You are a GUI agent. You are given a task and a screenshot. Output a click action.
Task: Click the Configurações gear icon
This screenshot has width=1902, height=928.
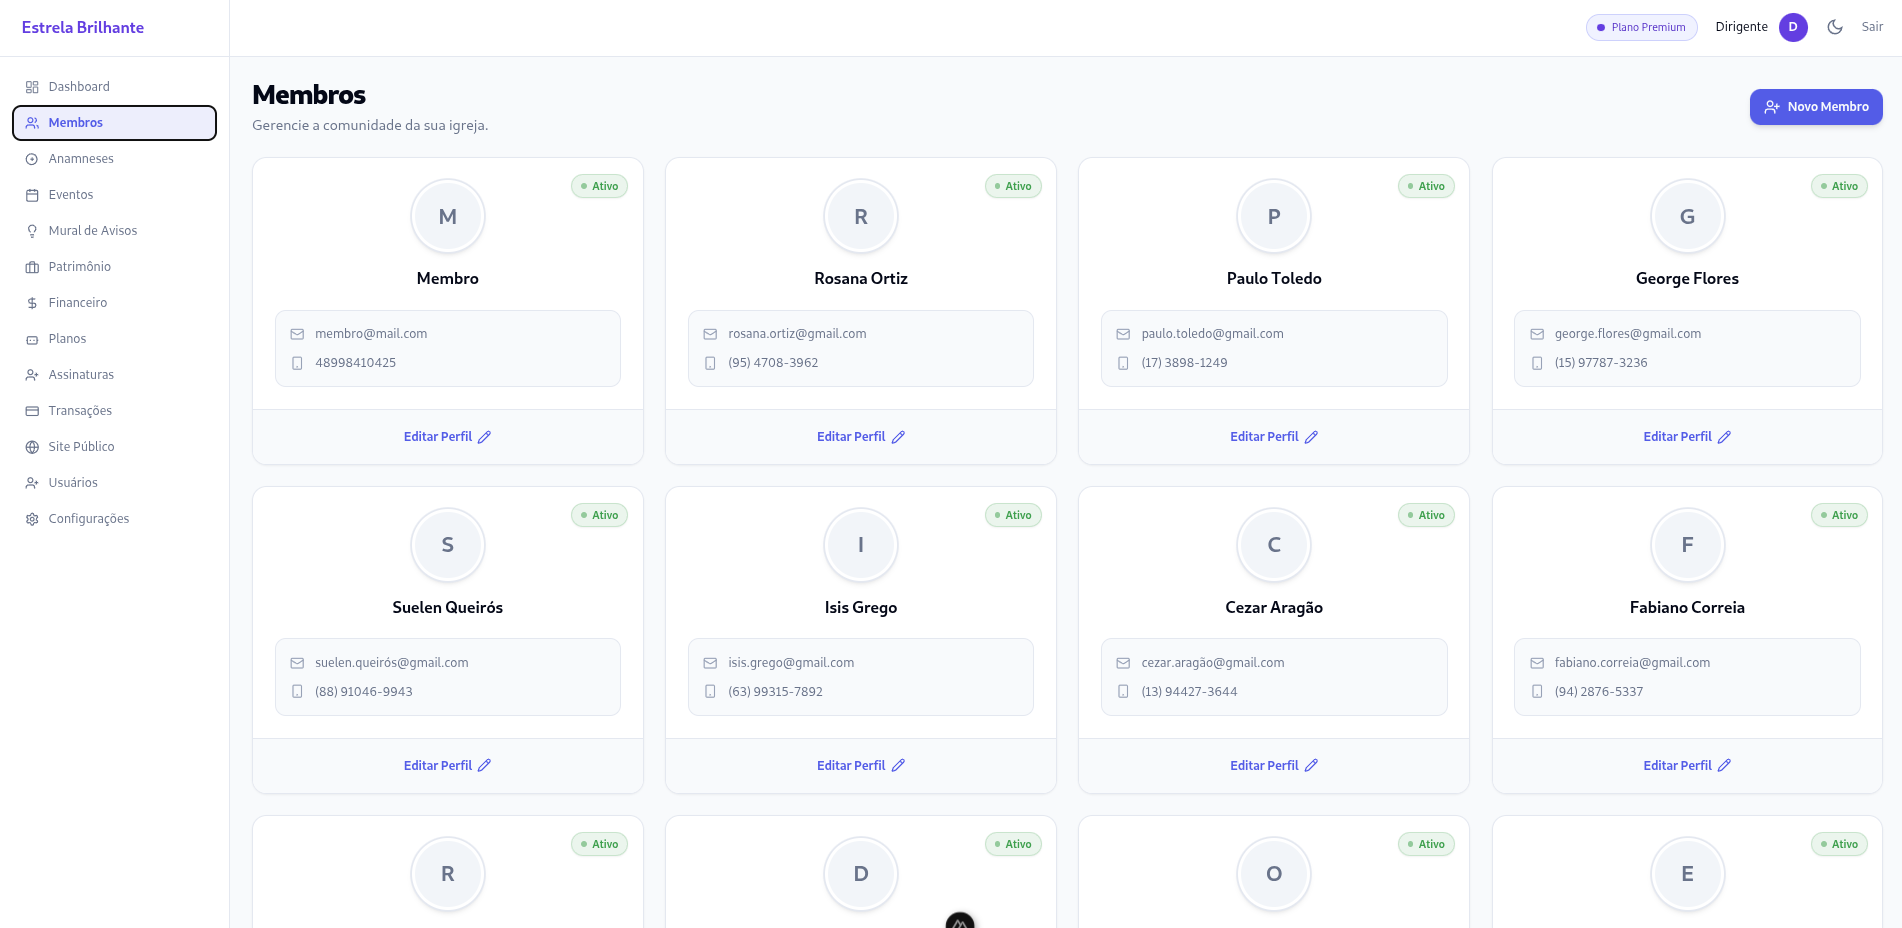(x=32, y=519)
